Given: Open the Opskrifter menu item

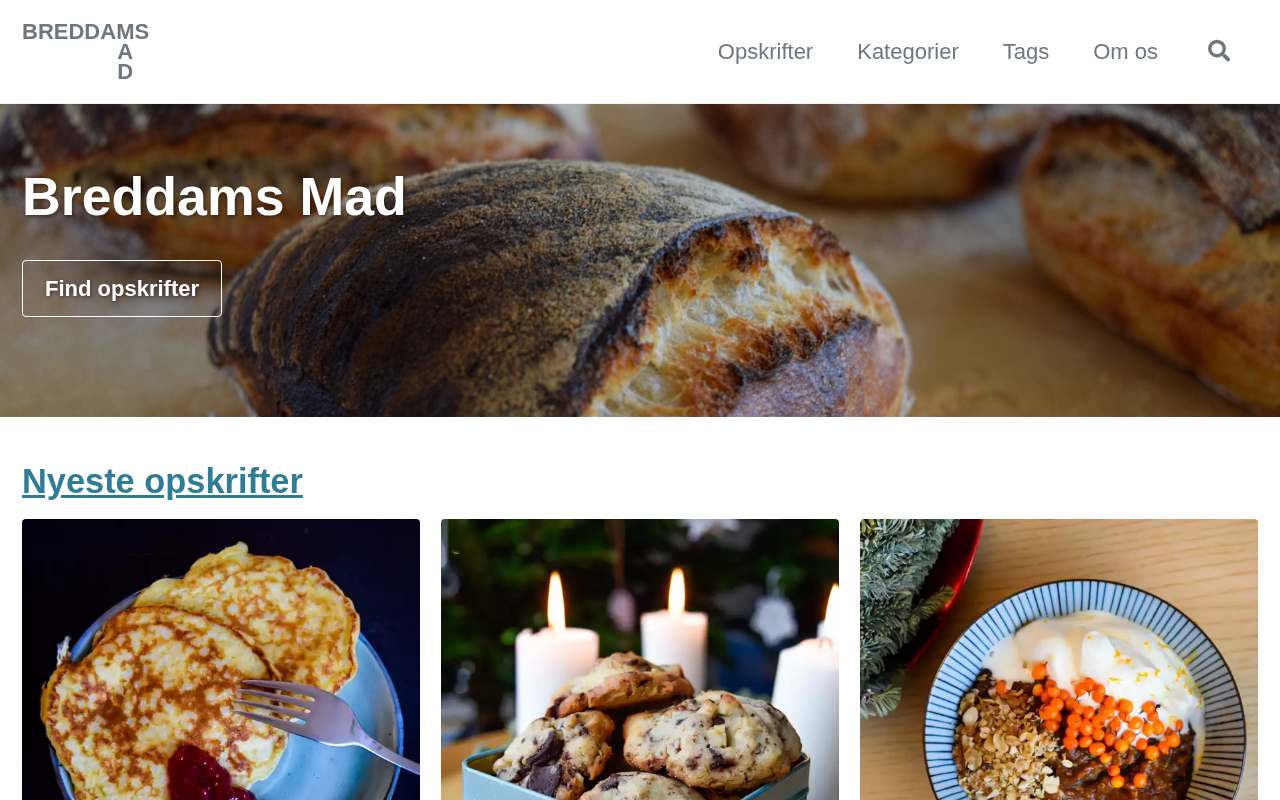Looking at the screenshot, I should pos(765,51).
